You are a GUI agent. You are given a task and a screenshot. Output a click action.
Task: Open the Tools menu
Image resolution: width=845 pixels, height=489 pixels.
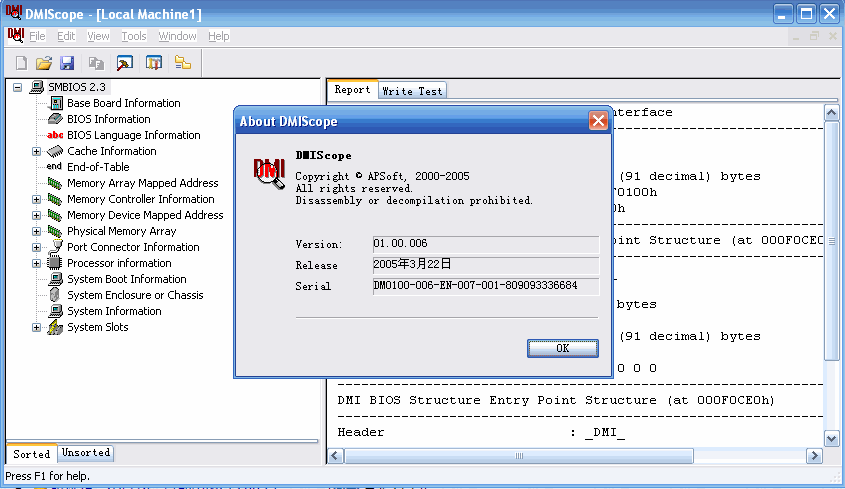click(x=134, y=36)
